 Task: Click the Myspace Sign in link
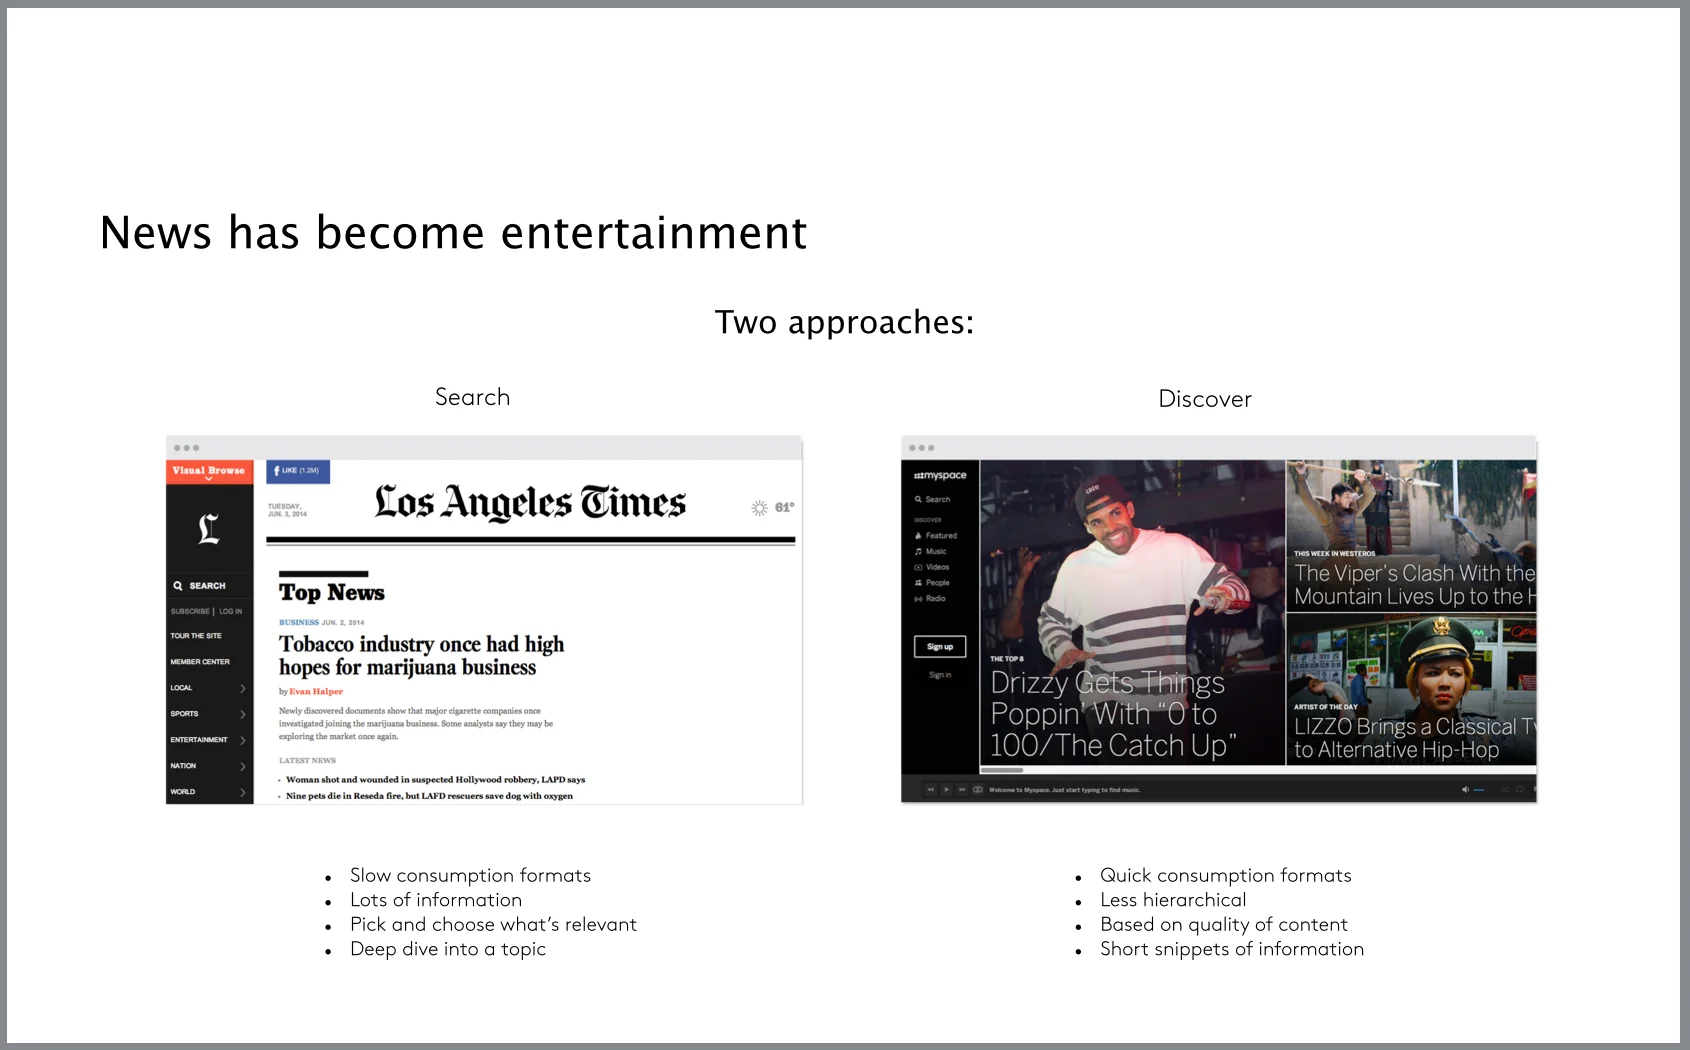(x=940, y=675)
